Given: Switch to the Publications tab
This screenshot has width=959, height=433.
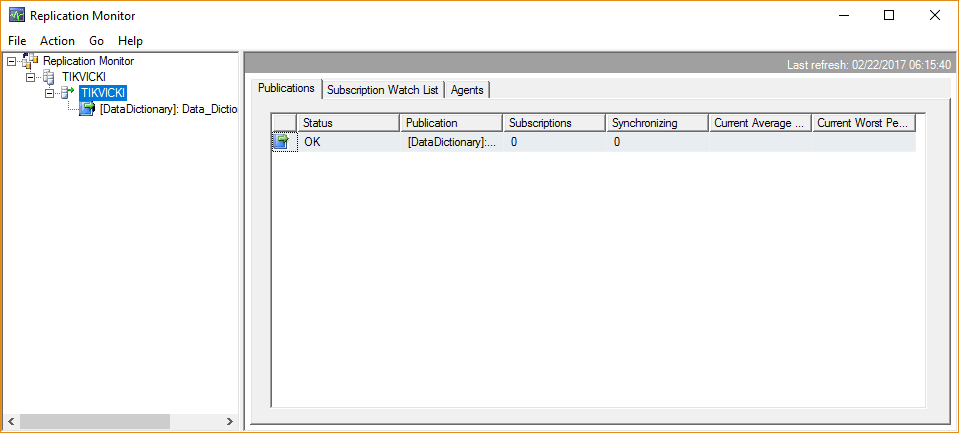Looking at the screenshot, I should coord(286,88).
